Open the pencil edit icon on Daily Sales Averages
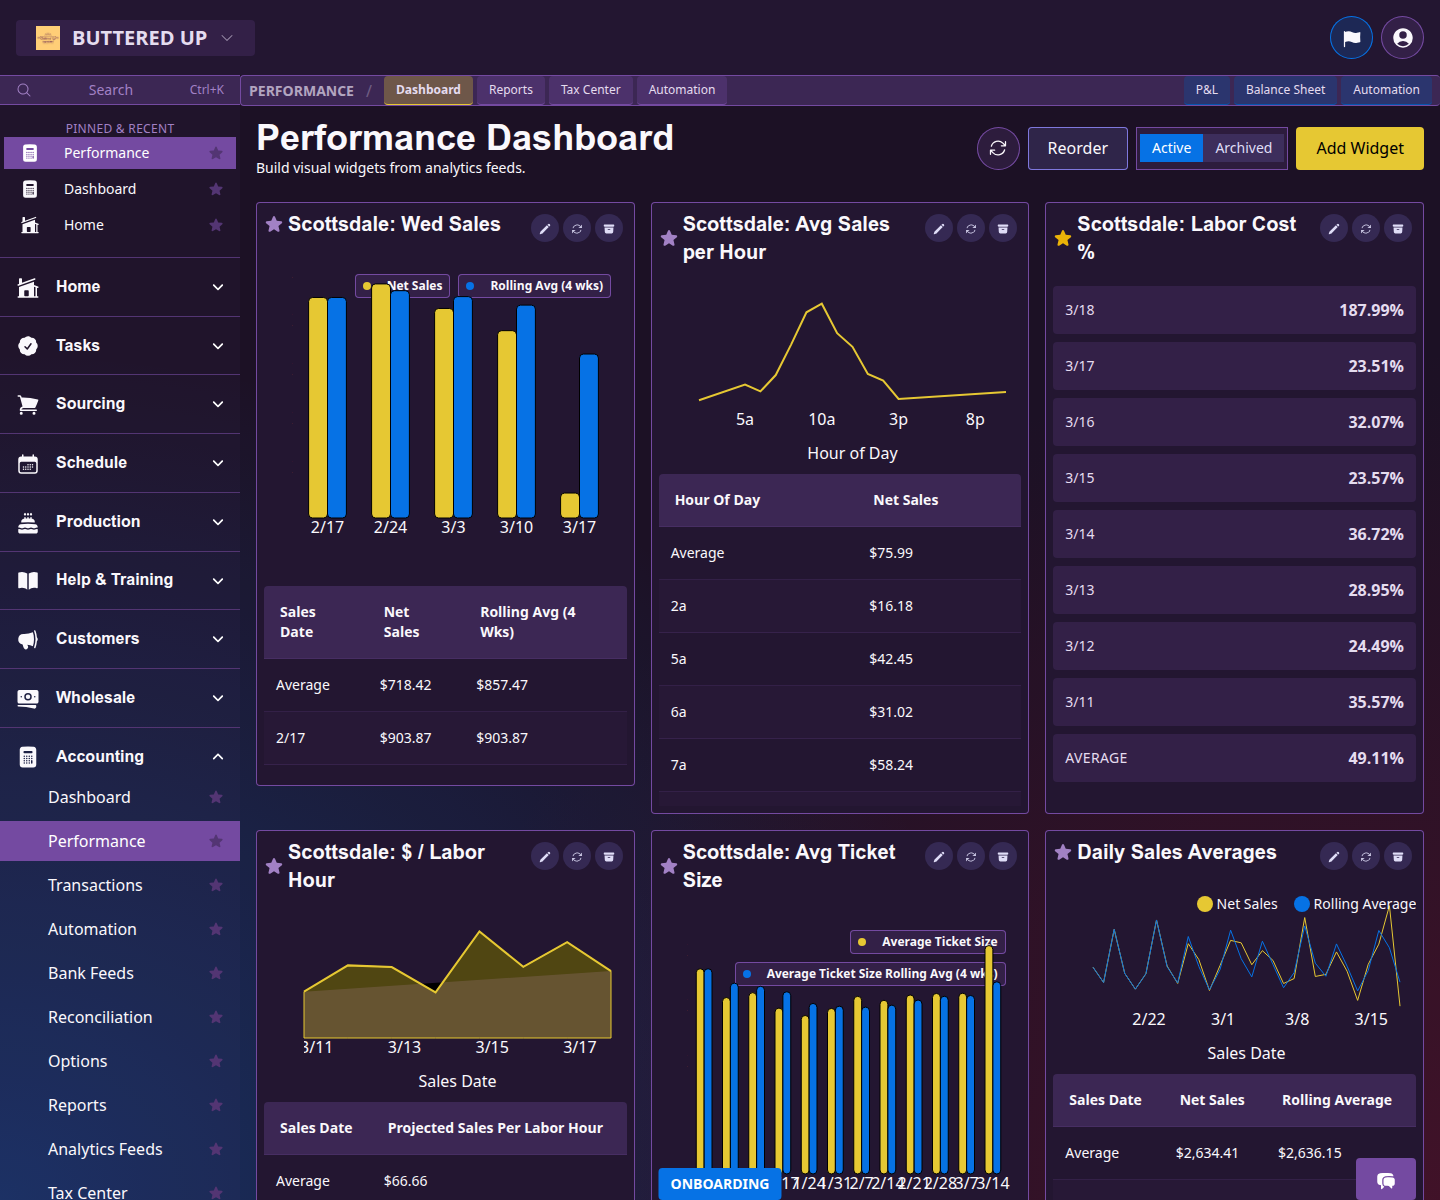Image resolution: width=1440 pixels, height=1200 pixels. pyautogui.click(x=1334, y=856)
